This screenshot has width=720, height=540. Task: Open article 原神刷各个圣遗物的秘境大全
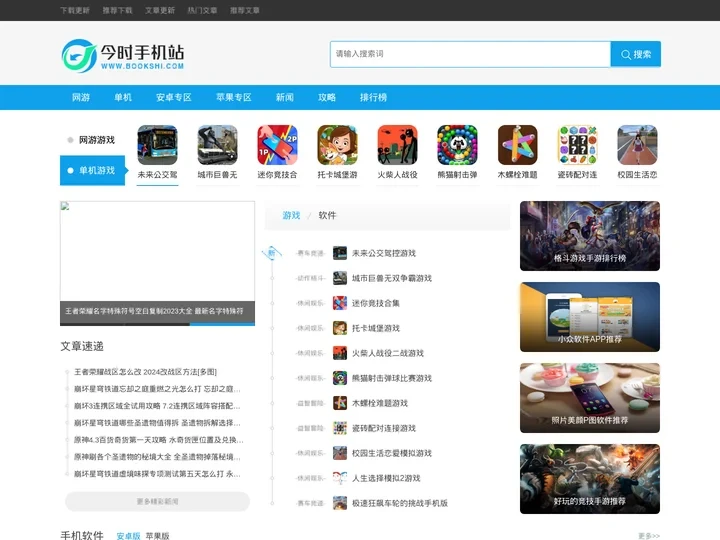point(157,457)
